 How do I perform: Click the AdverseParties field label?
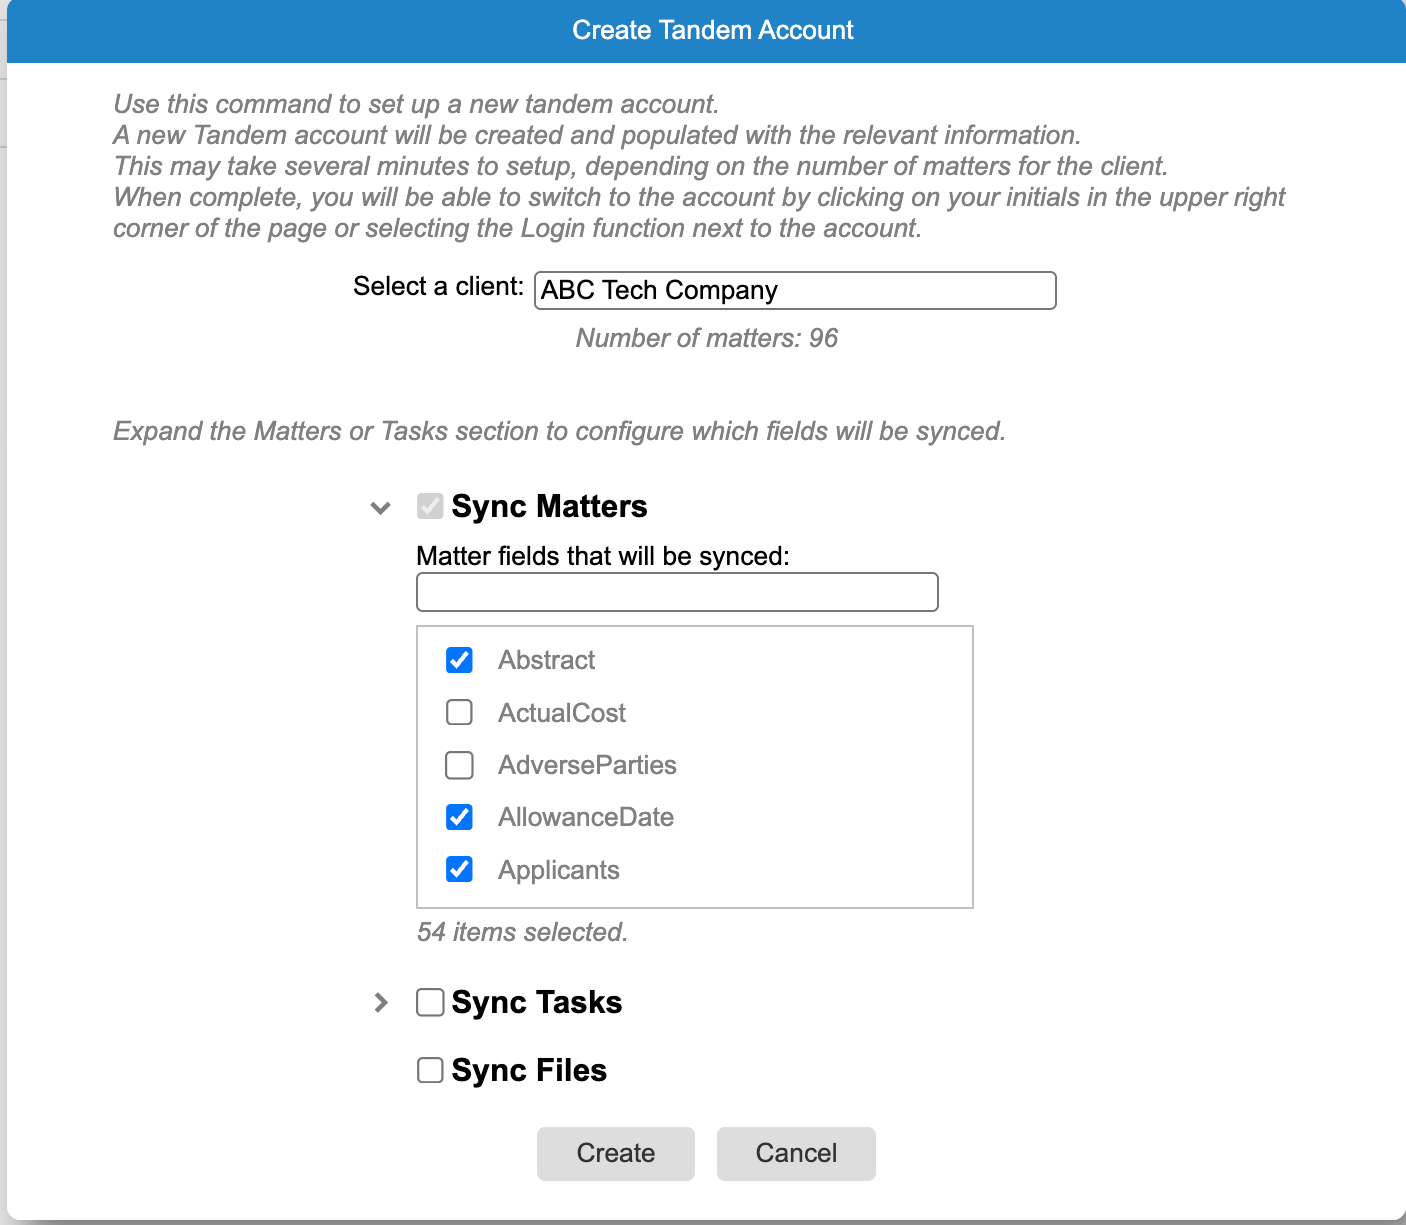[588, 765]
